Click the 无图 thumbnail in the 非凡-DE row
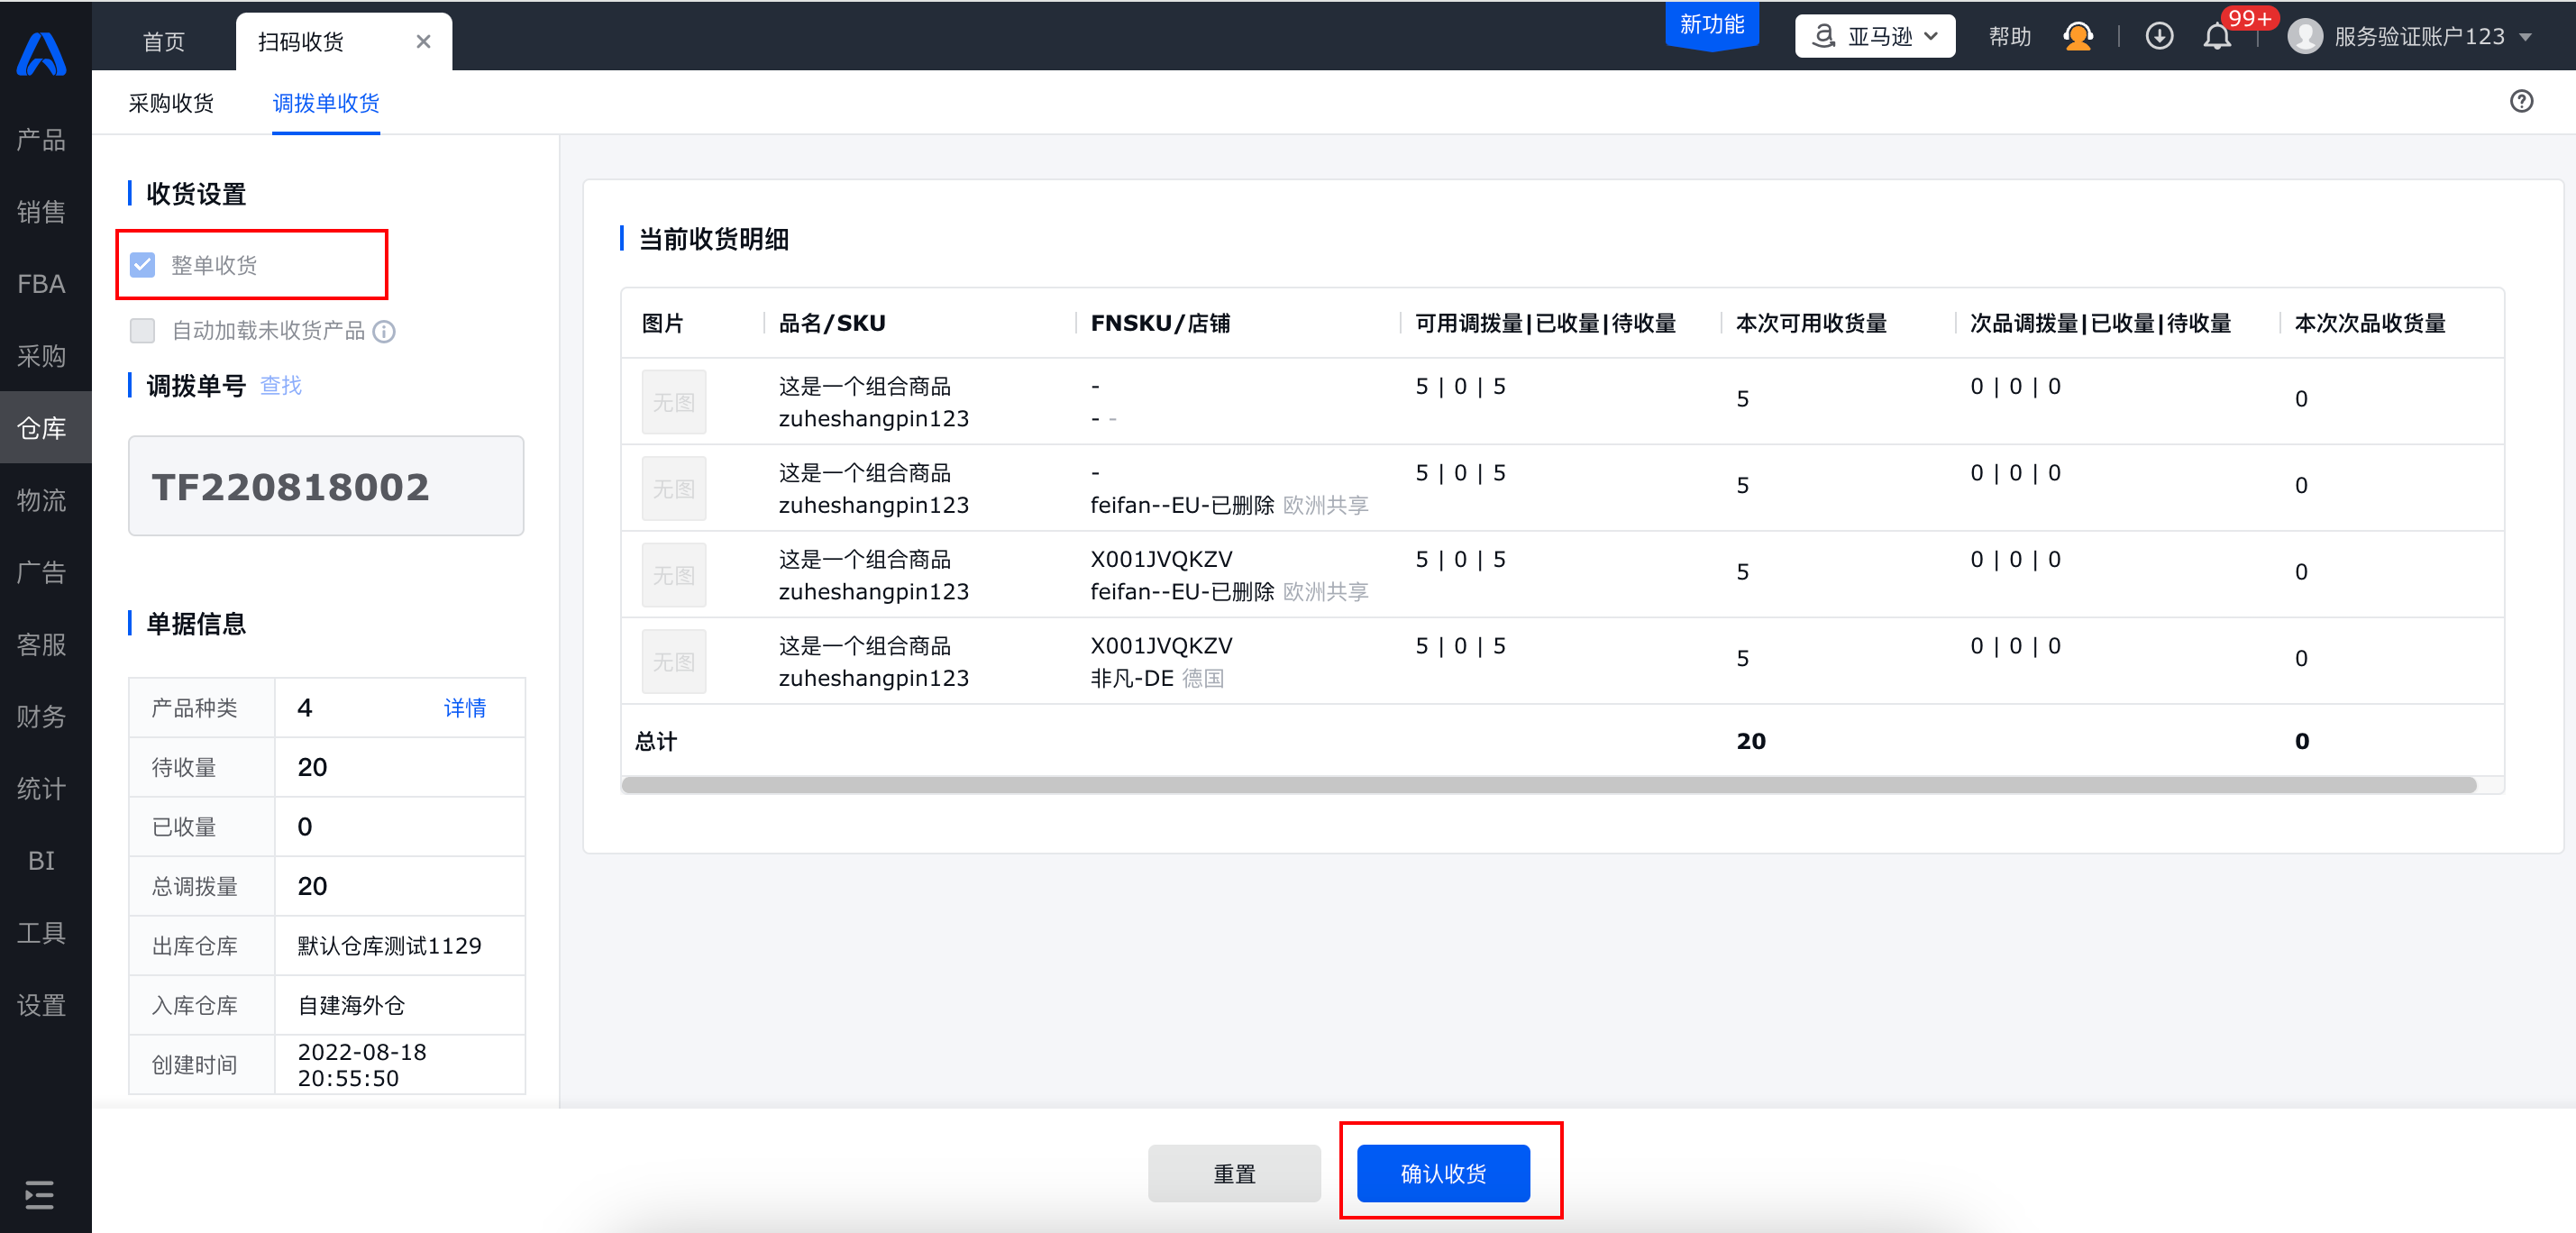 click(x=674, y=661)
